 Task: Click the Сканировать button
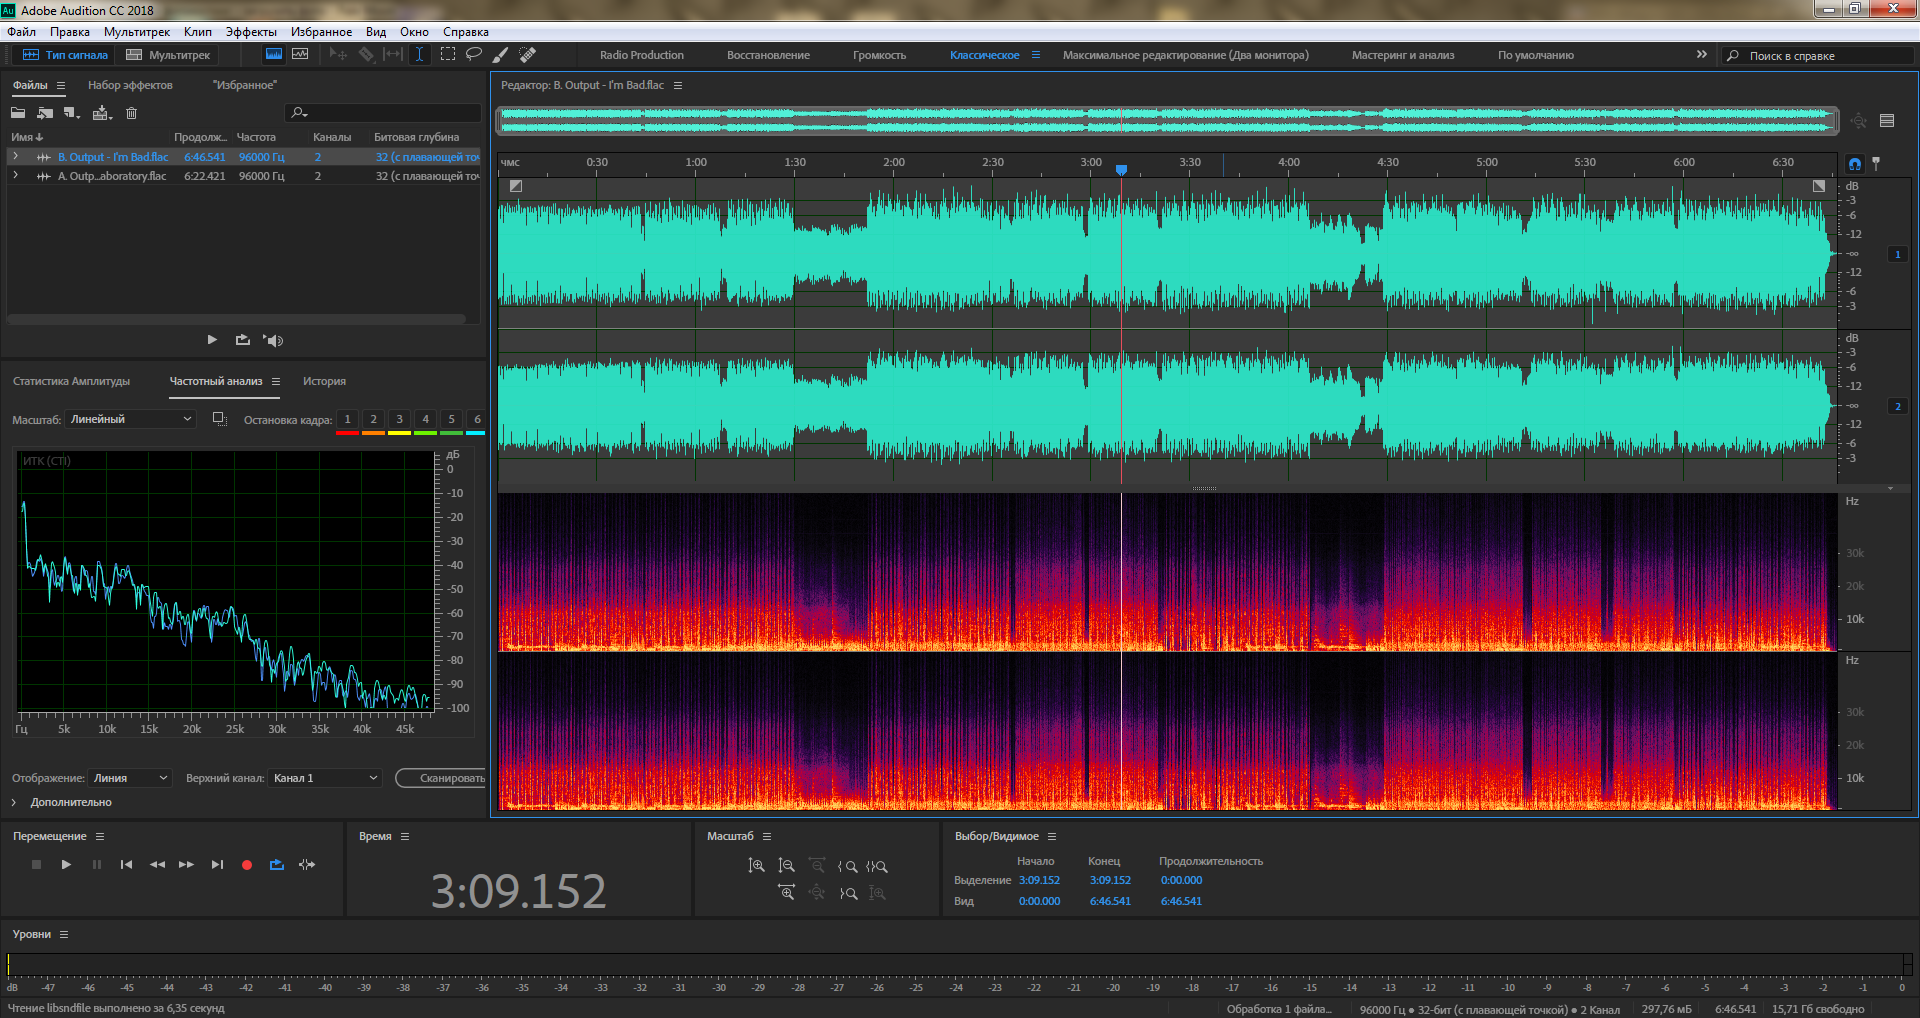[x=441, y=778]
